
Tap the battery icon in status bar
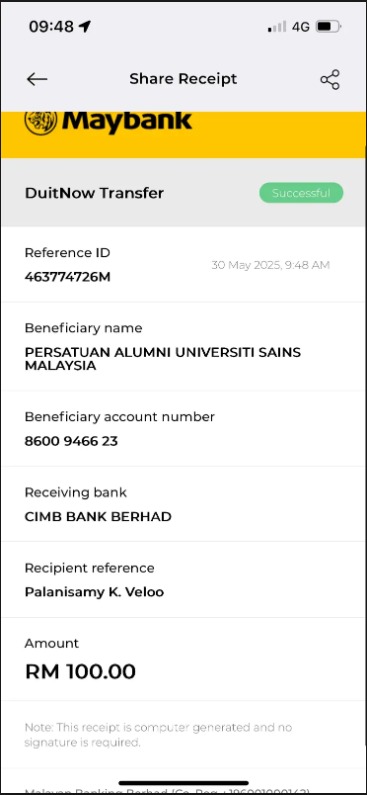point(328,26)
